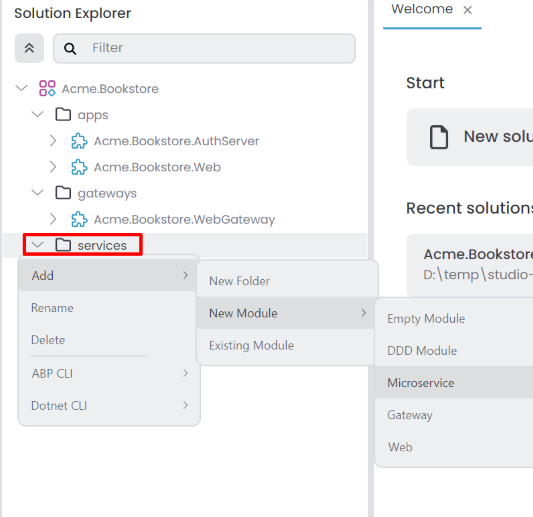Click the WebGateway module puzzle icon
The height and width of the screenshot is (517, 533).
(79, 219)
